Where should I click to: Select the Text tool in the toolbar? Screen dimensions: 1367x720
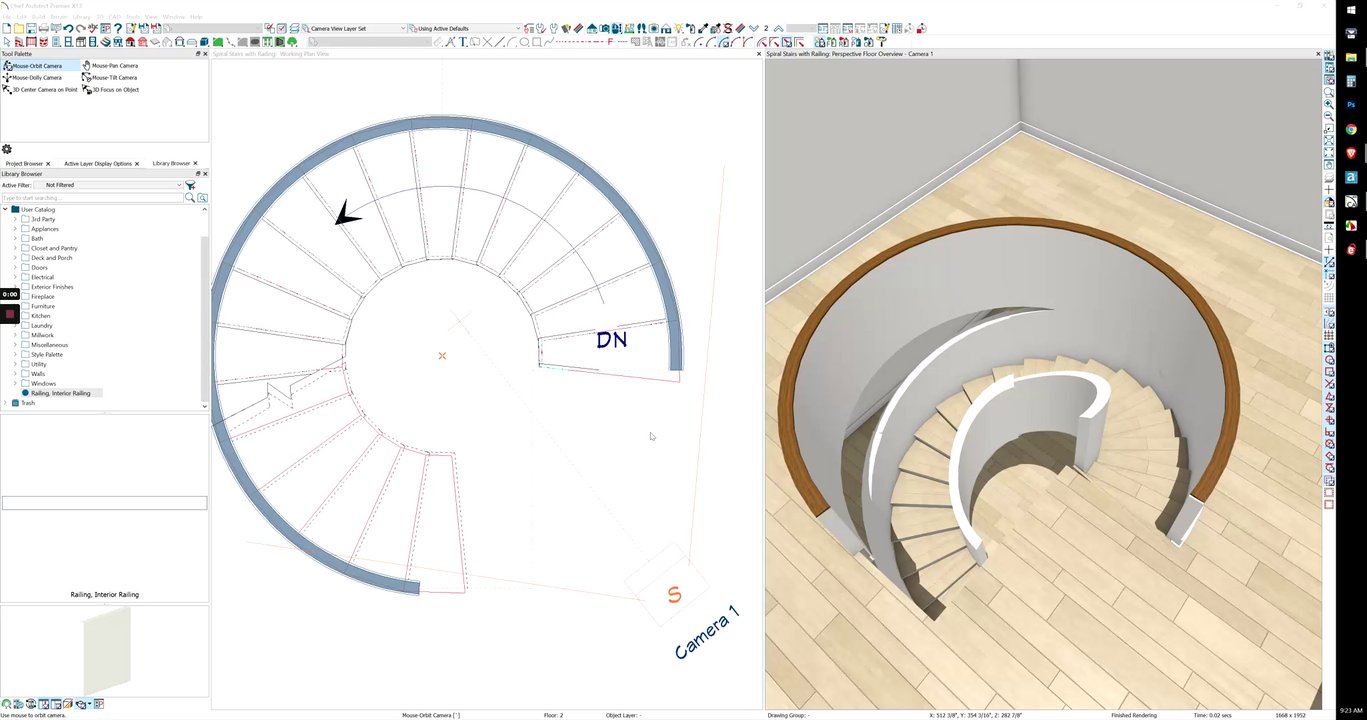click(462, 42)
